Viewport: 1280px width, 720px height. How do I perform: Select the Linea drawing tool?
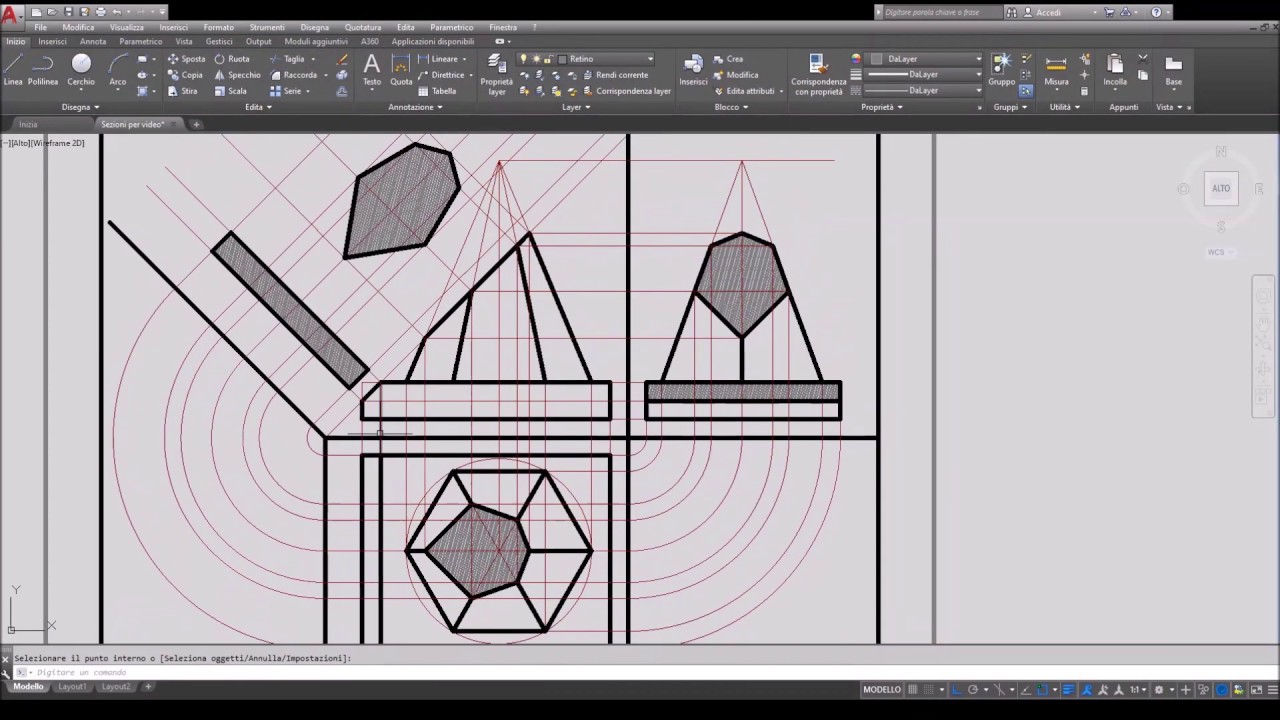pyautogui.click(x=13, y=70)
